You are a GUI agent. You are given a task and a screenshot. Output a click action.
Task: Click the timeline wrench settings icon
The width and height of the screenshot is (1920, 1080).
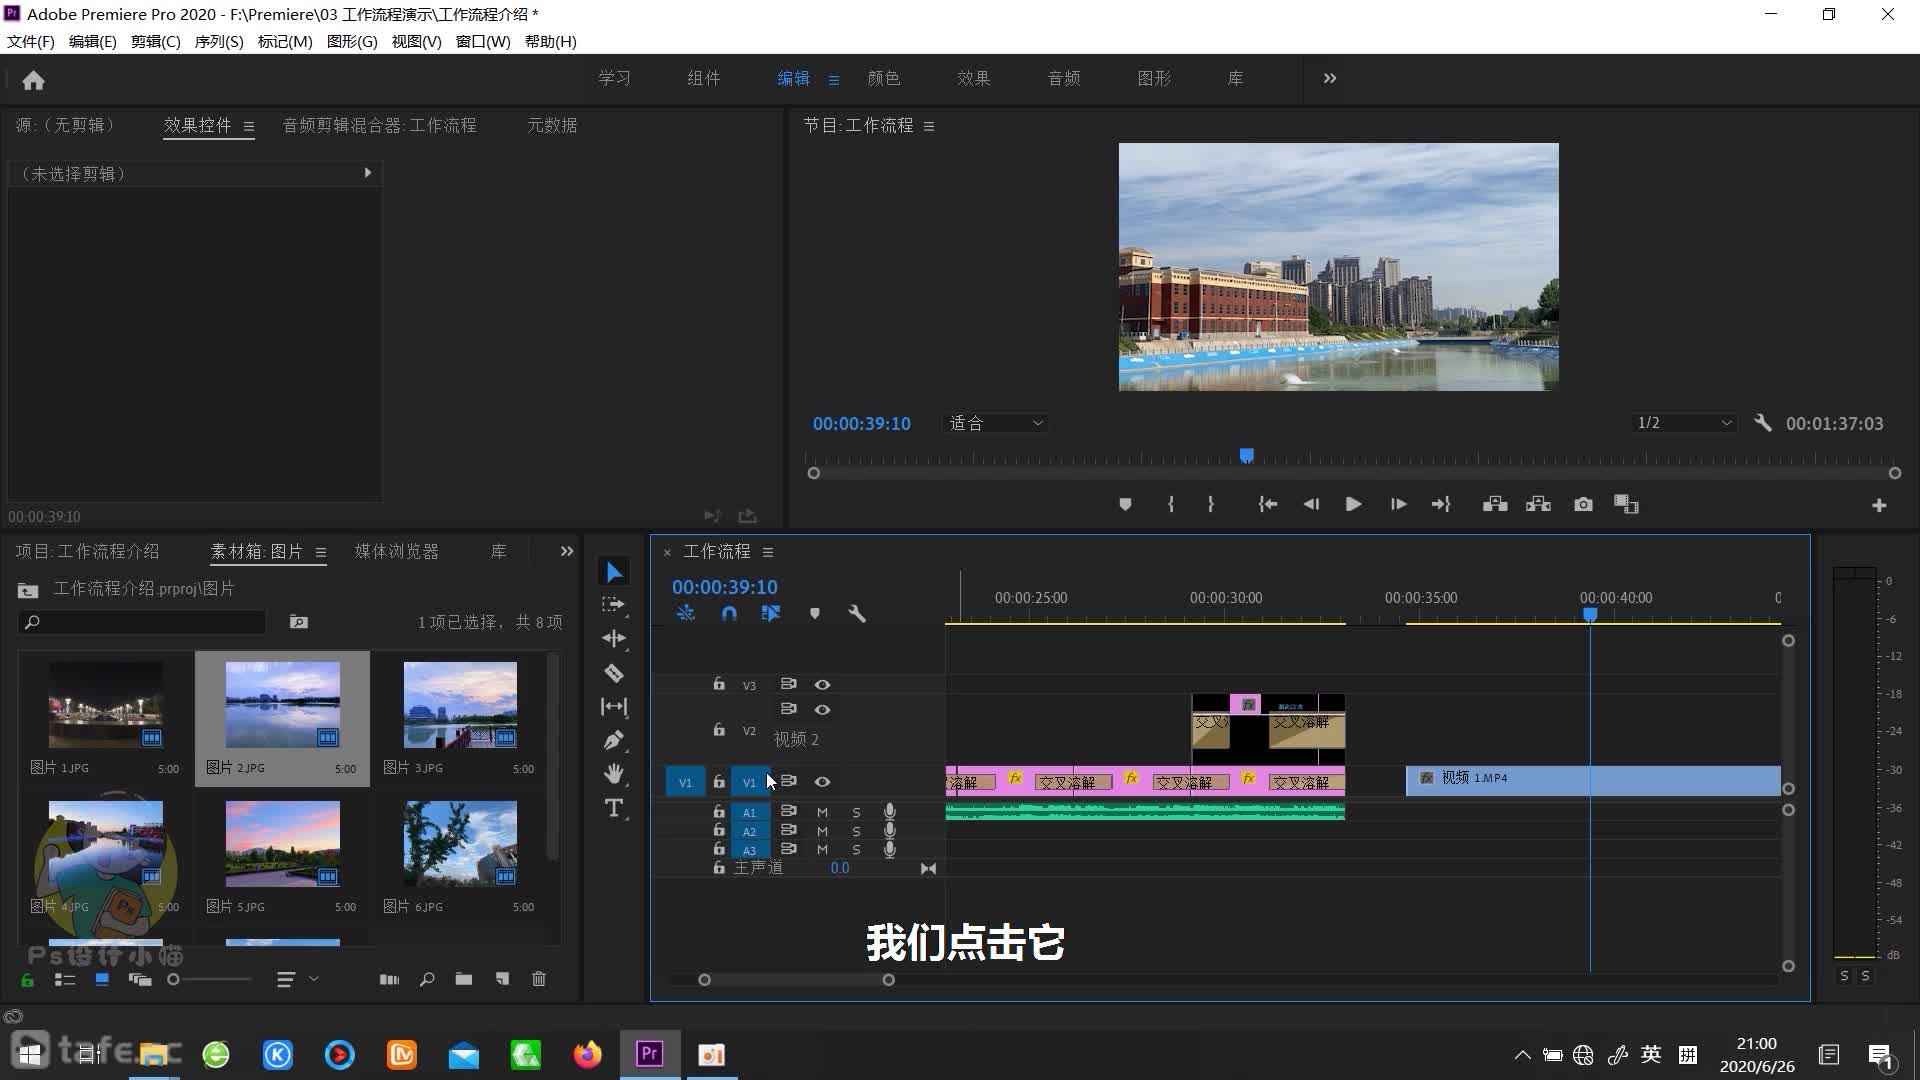(x=857, y=614)
